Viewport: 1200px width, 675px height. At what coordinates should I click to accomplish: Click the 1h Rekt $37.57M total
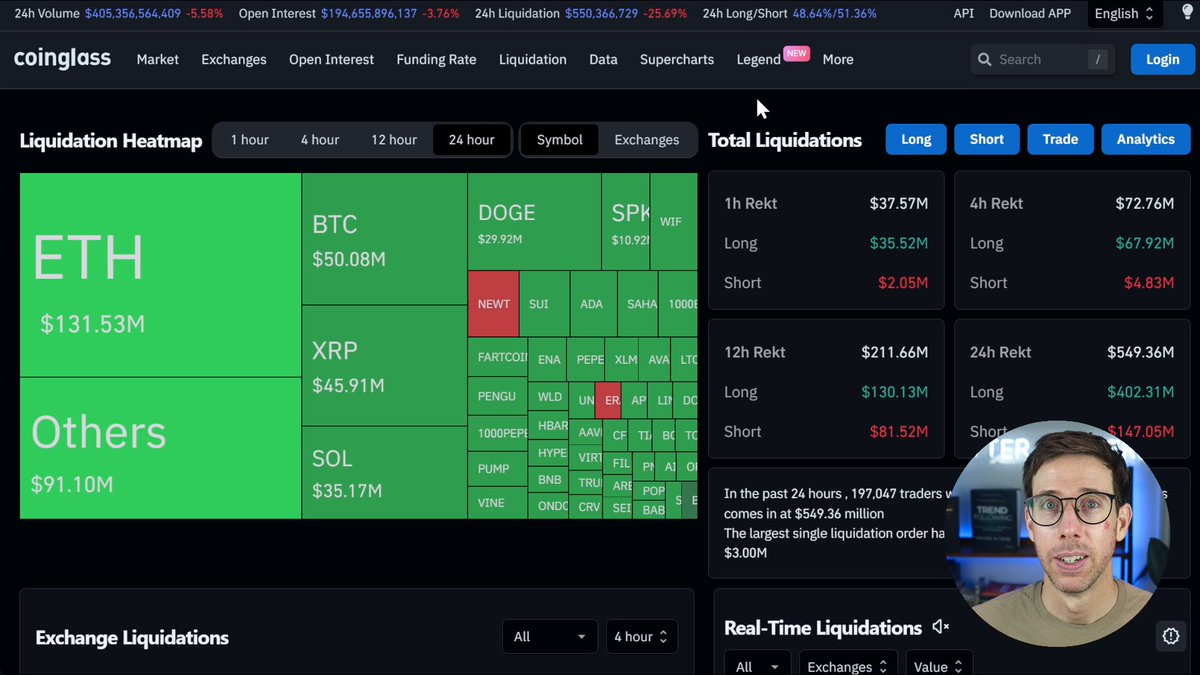[x=898, y=203]
